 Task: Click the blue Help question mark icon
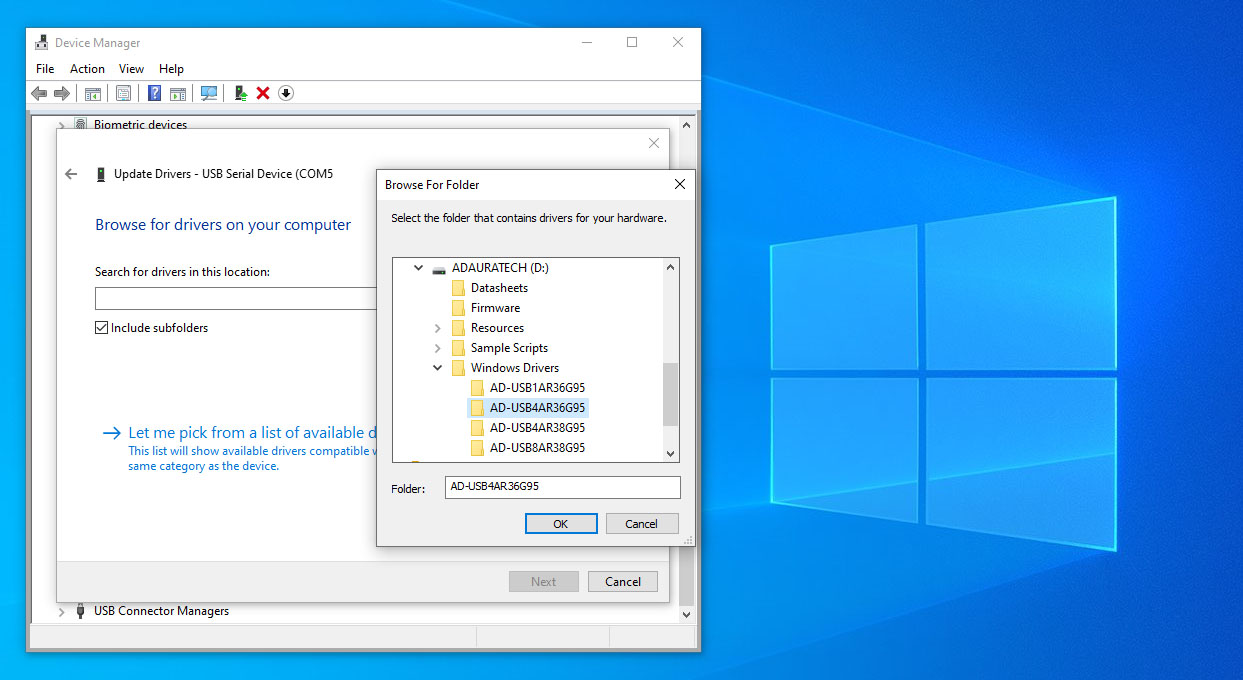click(154, 93)
